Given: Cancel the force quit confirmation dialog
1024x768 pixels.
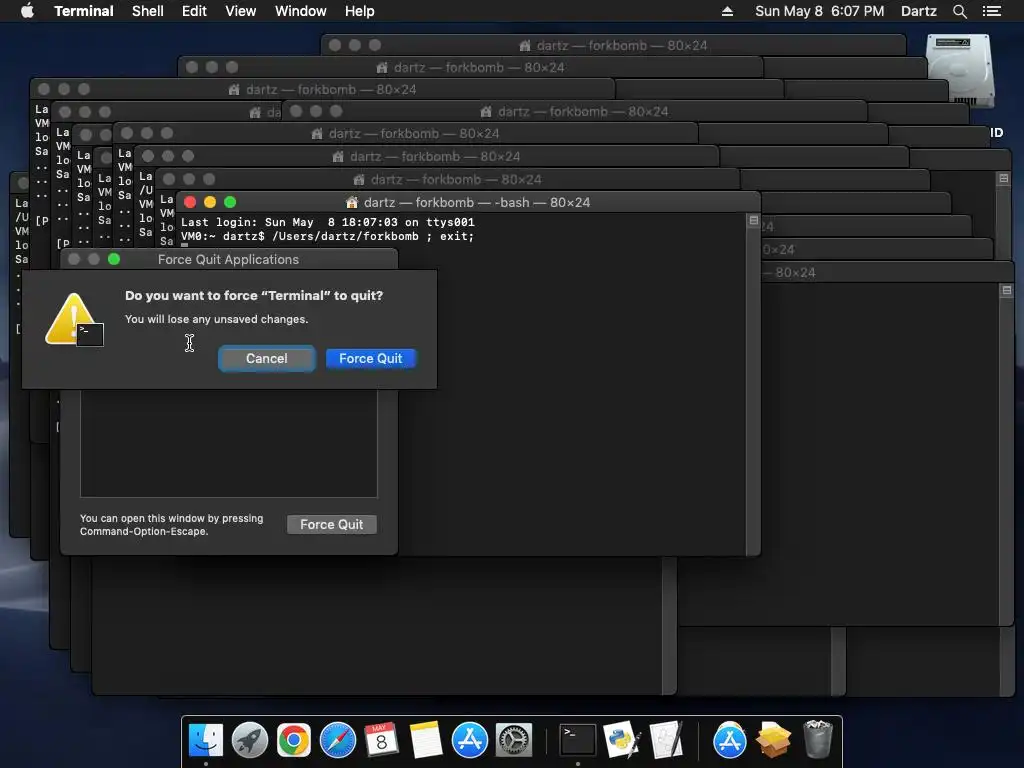Looking at the screenshot, I should (x=266, y=359).
